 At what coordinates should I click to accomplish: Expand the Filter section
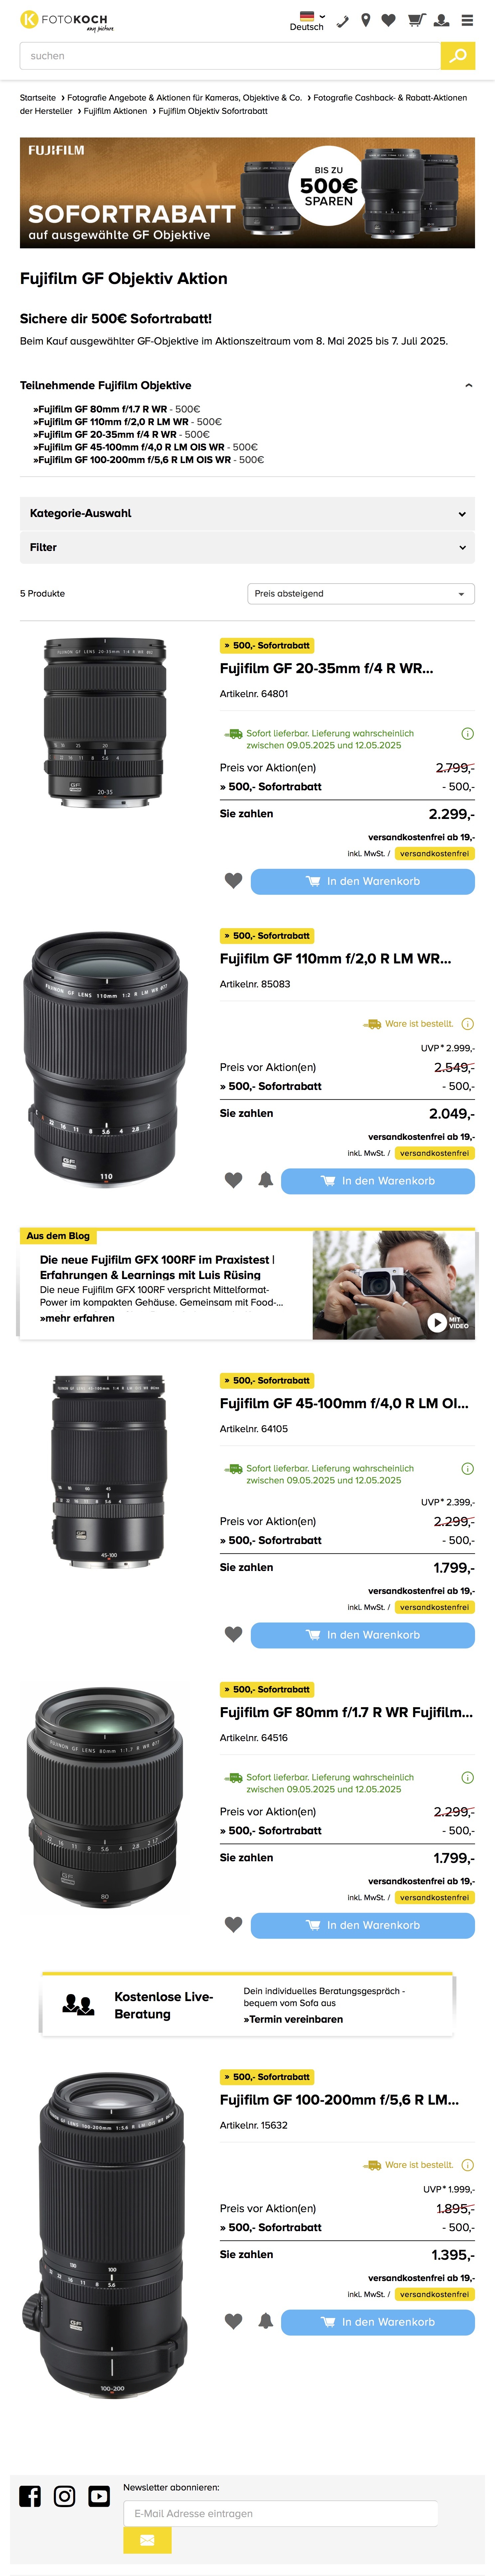(x=247, y=547)
